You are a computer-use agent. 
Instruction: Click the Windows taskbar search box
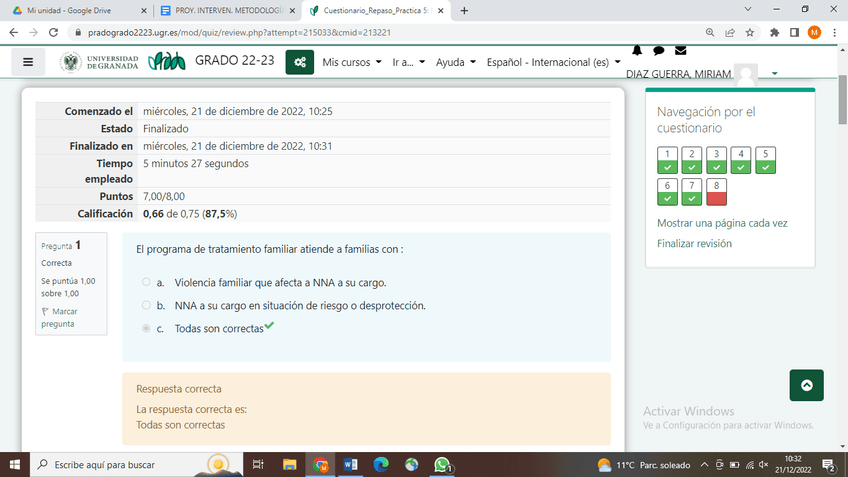[136, 465]
